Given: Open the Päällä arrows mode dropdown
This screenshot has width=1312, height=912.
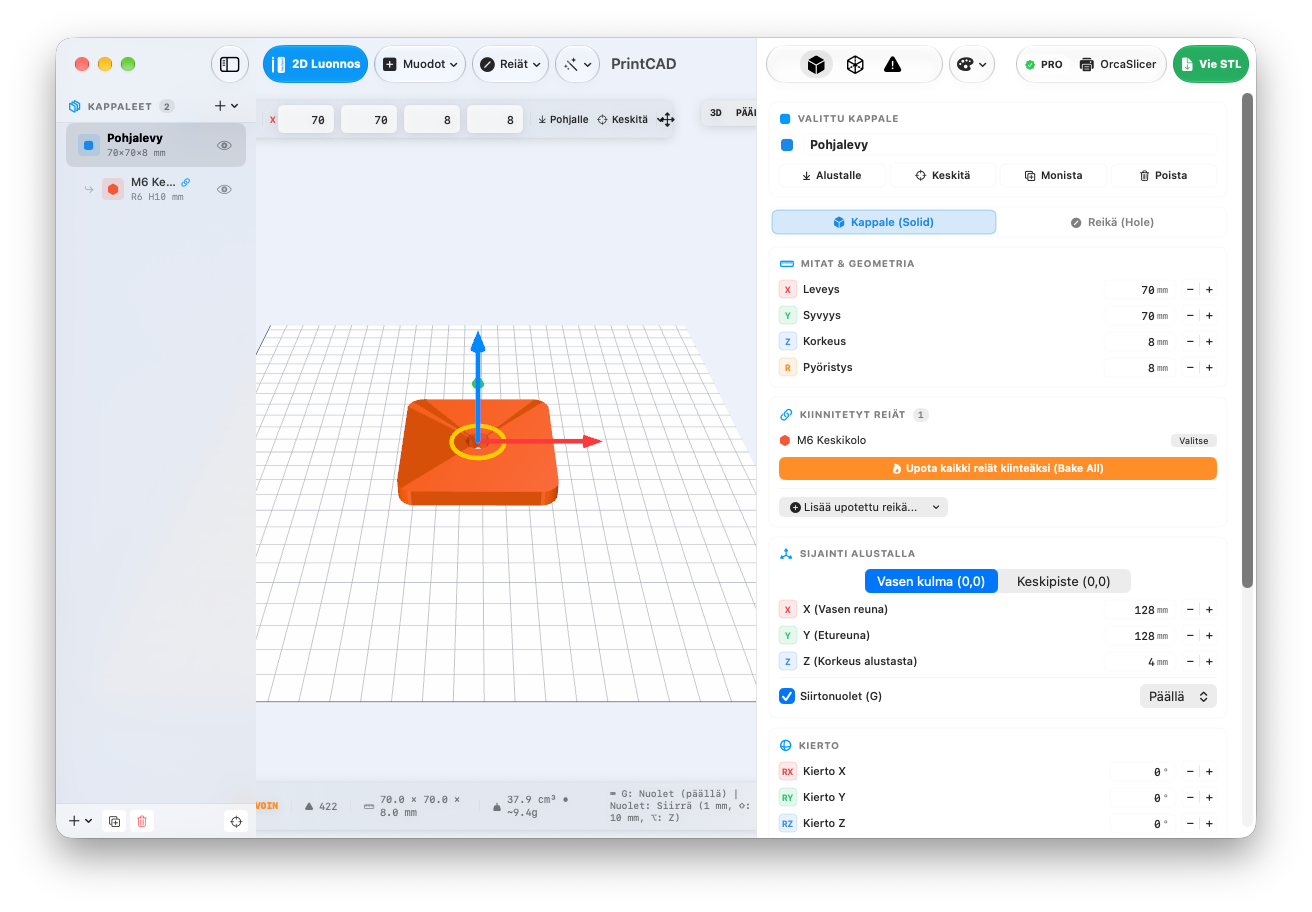Looking at the screenshot, I should 1178,696.
